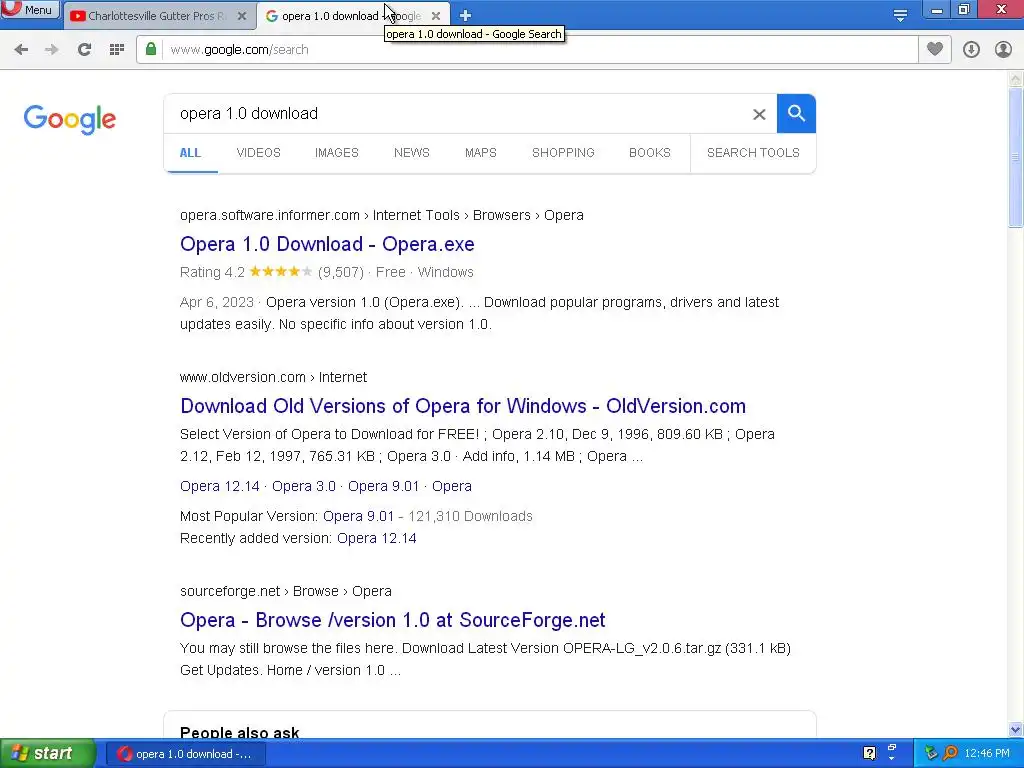Open 'Download Old Versions of Opera' OldVersion result
The image size is (1024, 768).
[x=463, y=406]
